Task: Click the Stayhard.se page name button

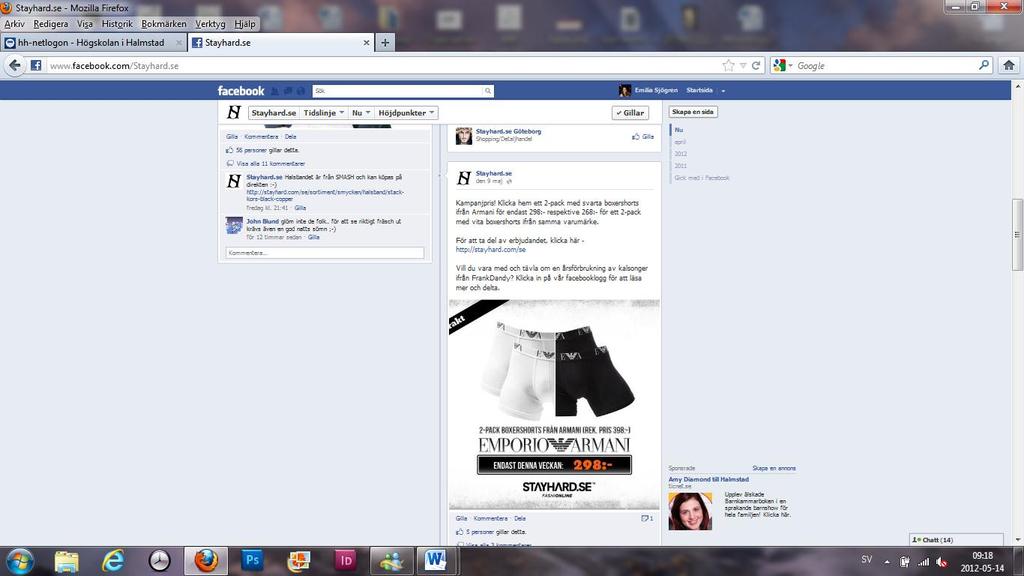Action: (274, 113)
